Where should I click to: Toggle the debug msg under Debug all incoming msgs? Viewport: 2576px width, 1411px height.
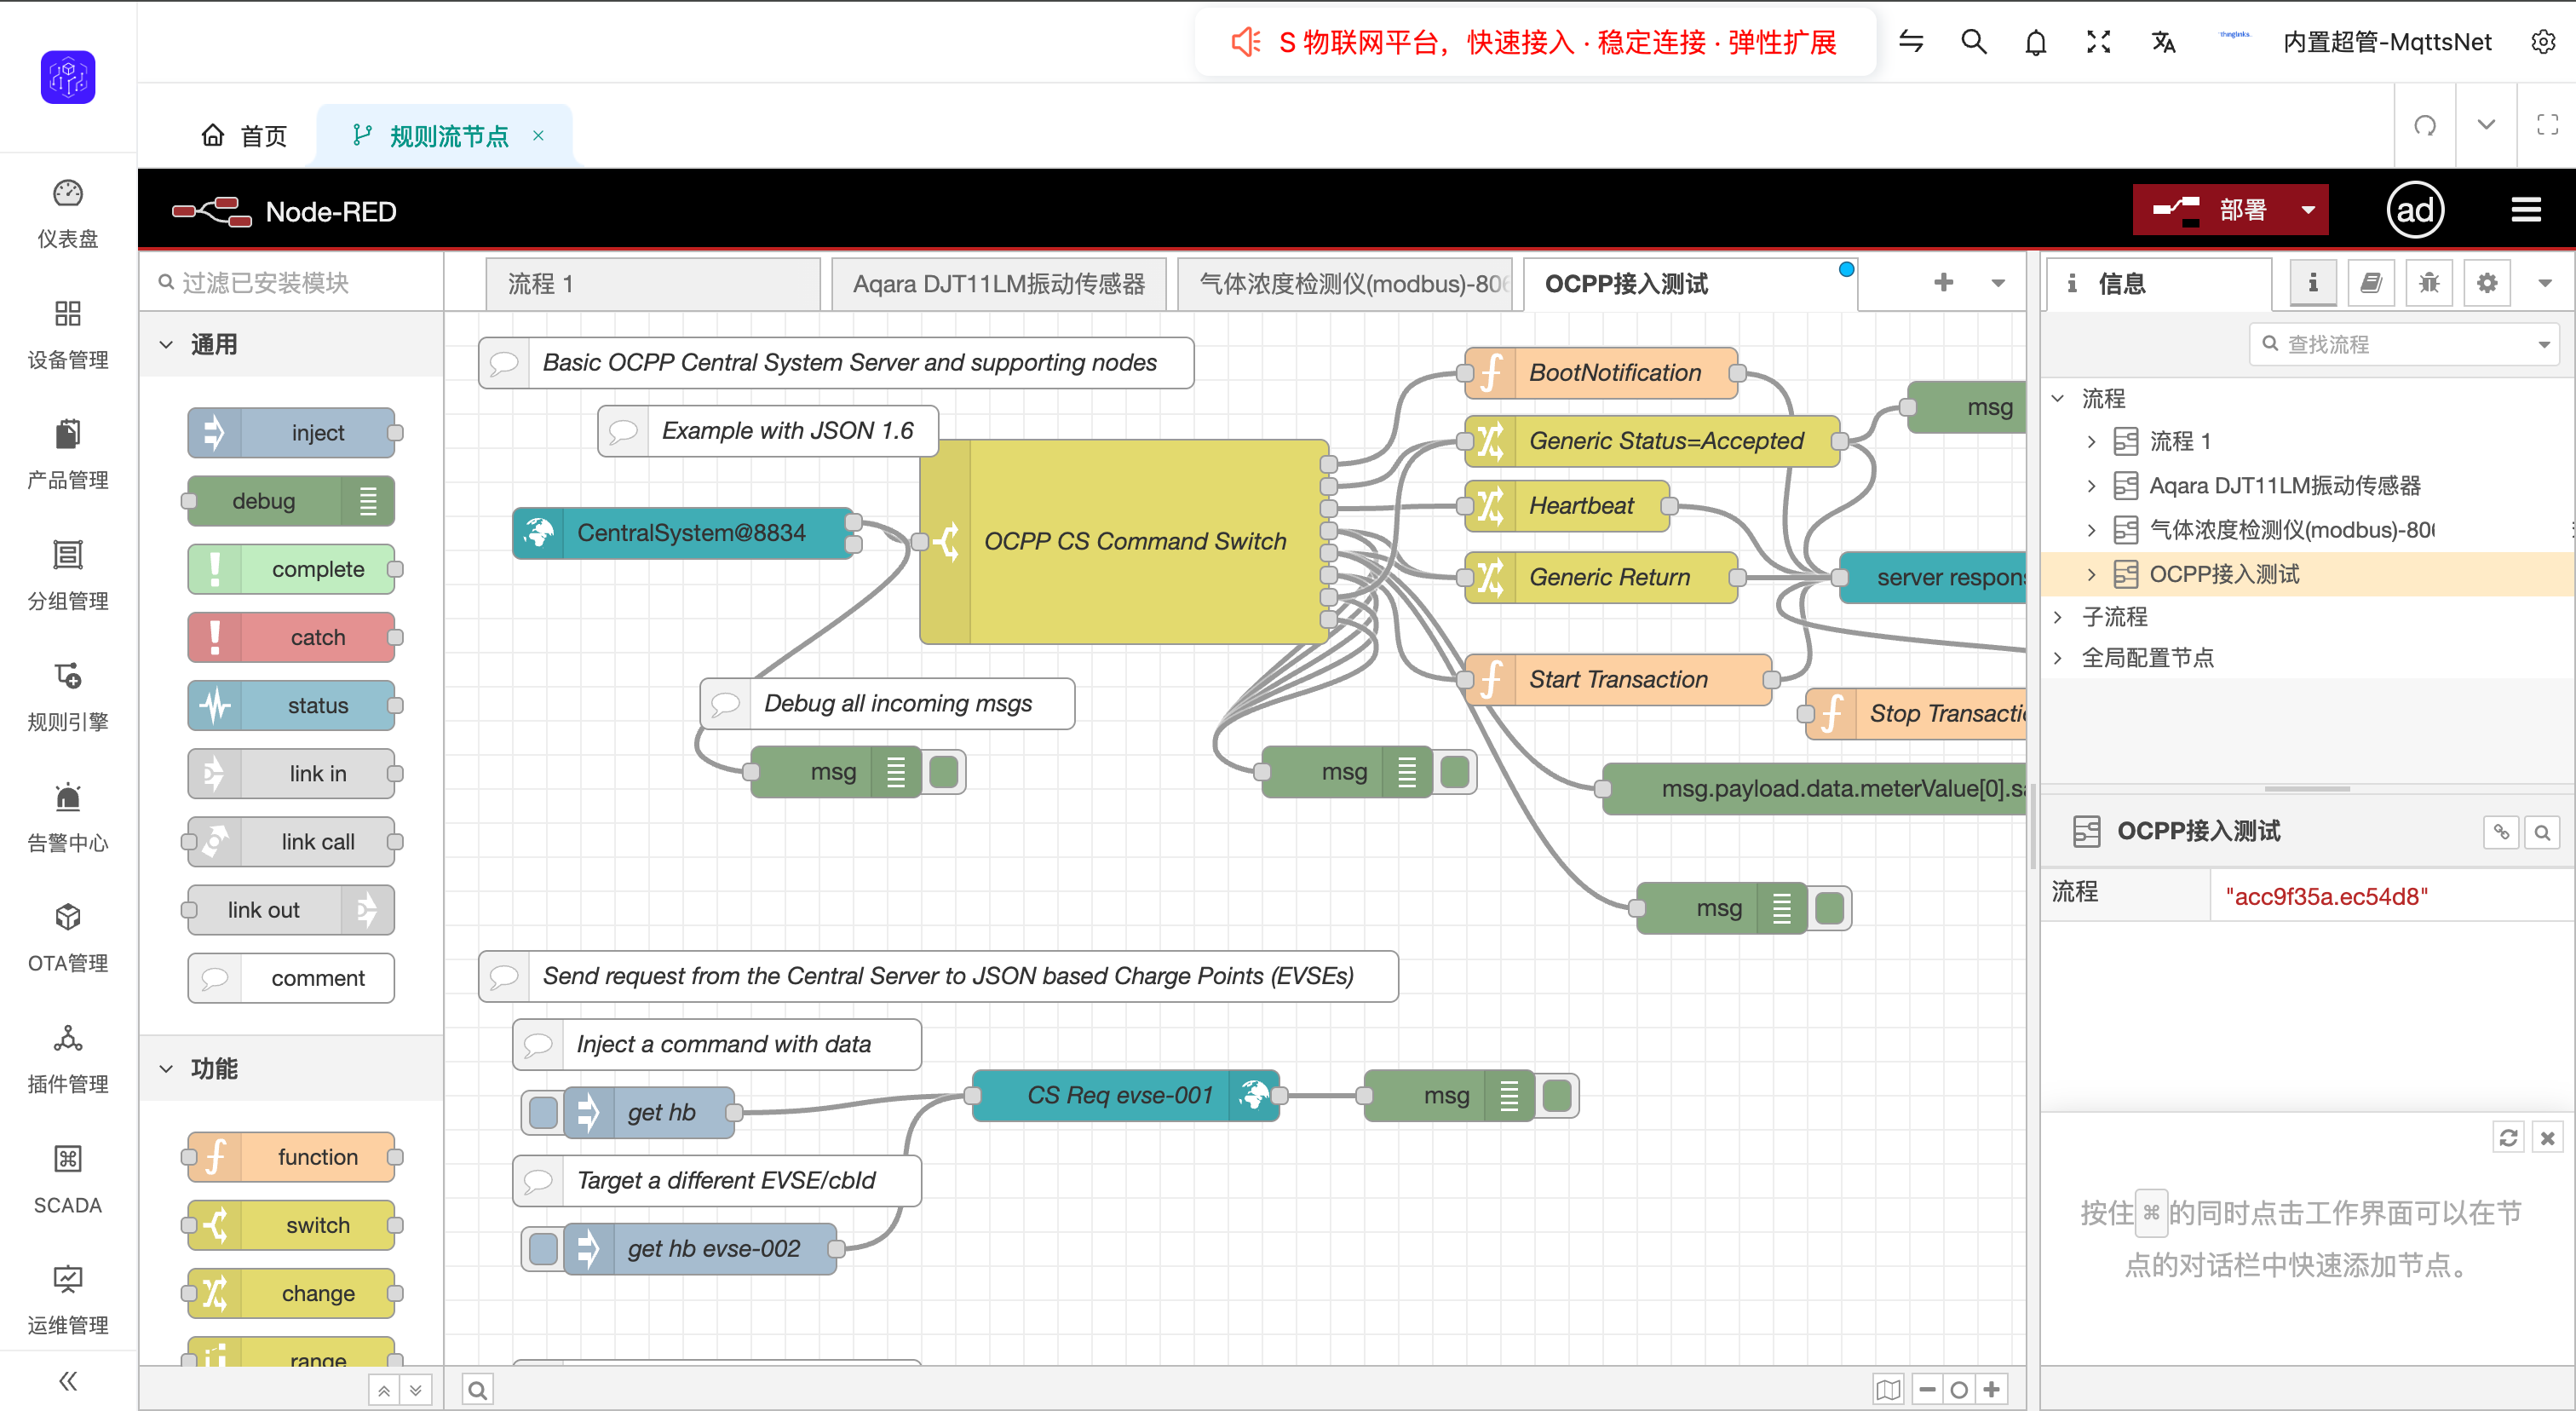tap(944, 771)
